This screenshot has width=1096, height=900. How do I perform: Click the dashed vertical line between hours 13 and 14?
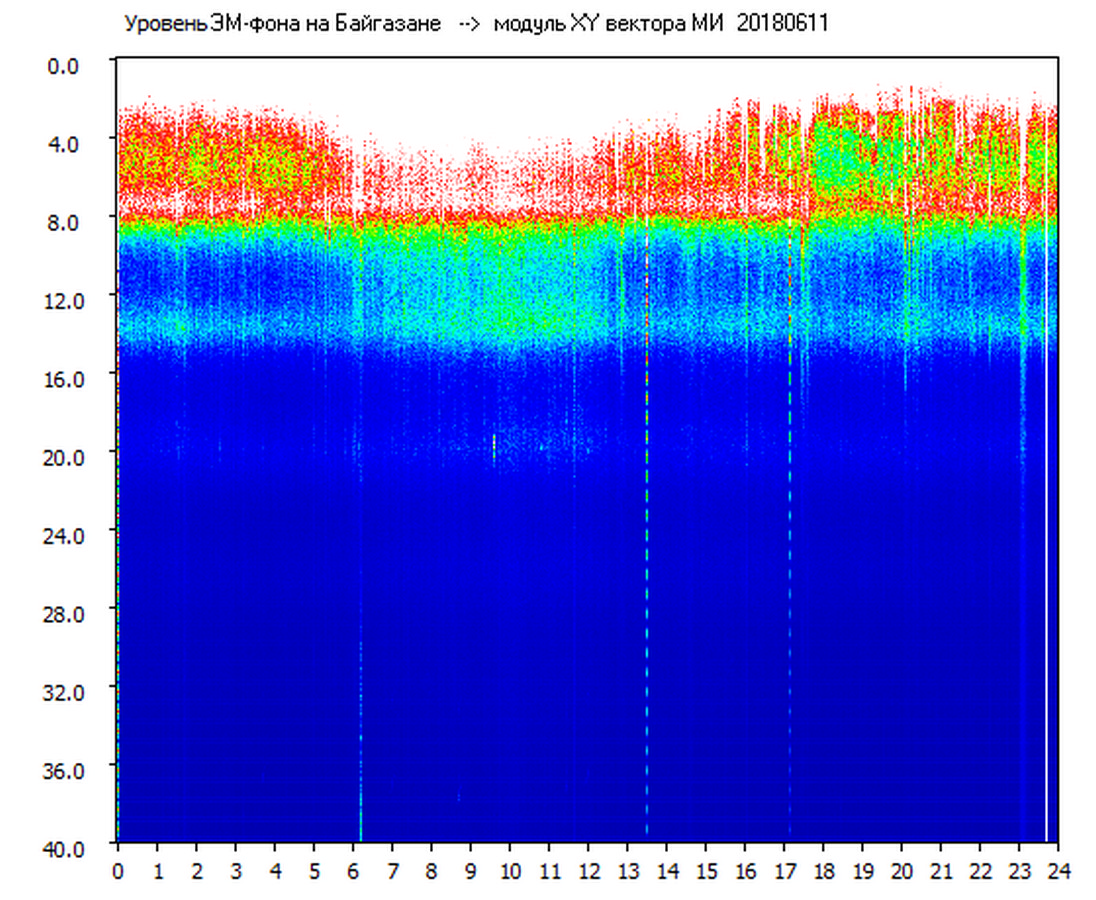(x=647, y=550)
